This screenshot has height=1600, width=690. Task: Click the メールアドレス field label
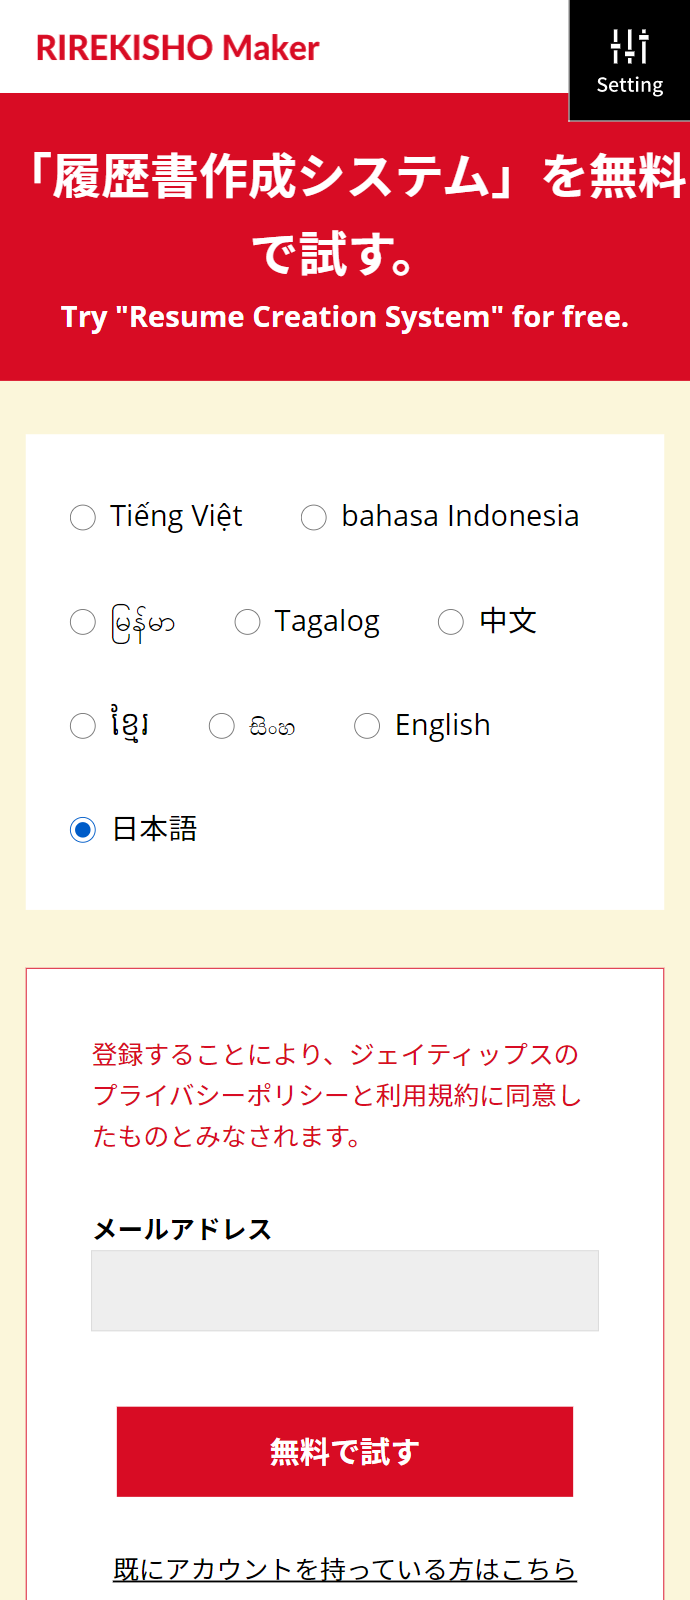tap(182, 1229)
